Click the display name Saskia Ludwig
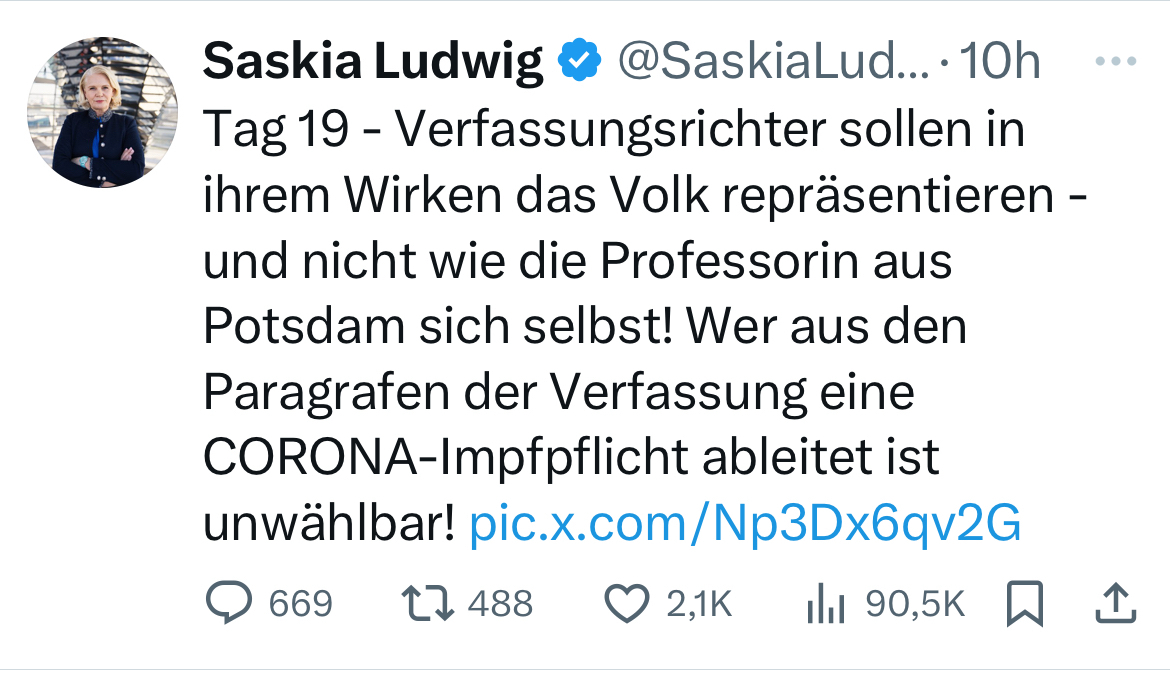This screenshot has height=675, width=1170. (373, 62)
